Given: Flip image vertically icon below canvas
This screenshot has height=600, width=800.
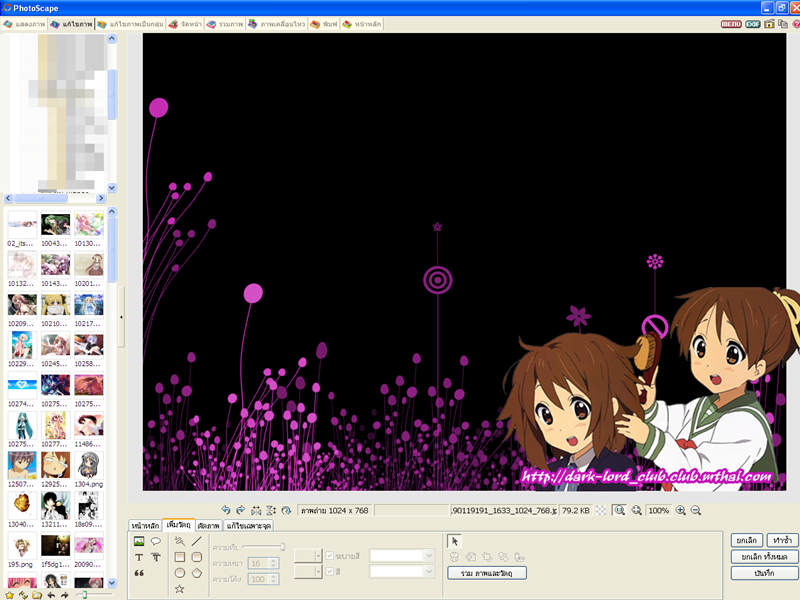Looking at the screenshot, I should (271, 510).
